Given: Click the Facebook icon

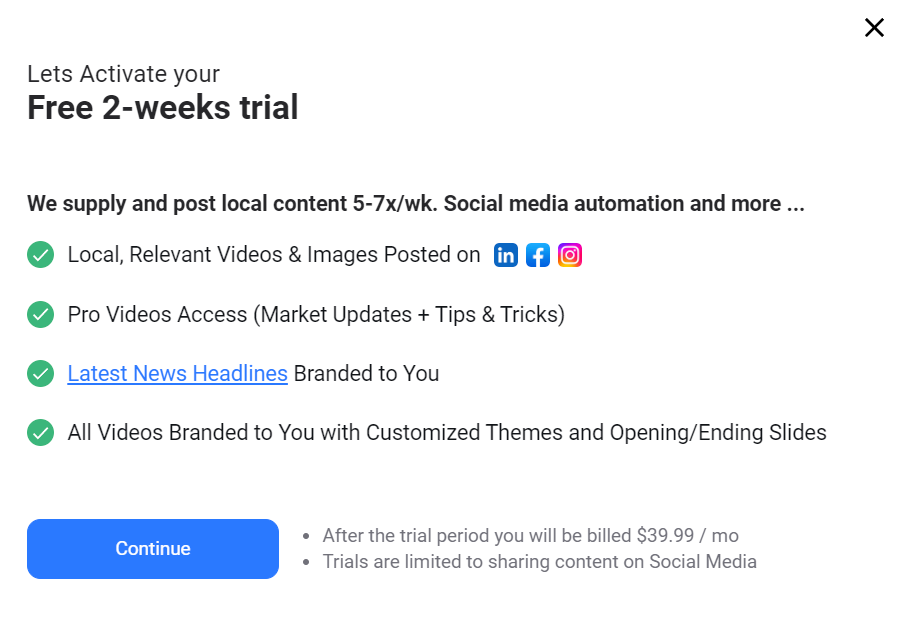Looking at the screenshot, I should pos(538,255).
